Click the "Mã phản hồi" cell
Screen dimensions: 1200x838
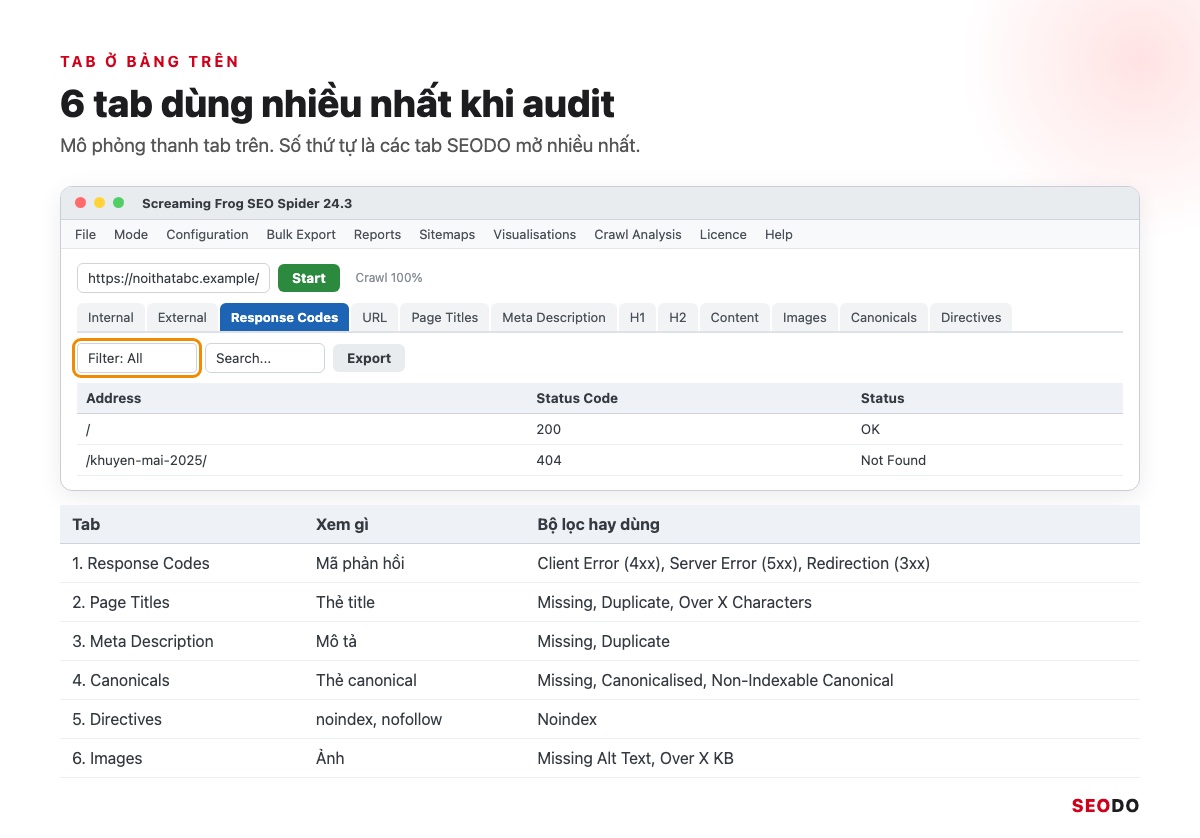(x=360, y=563)
